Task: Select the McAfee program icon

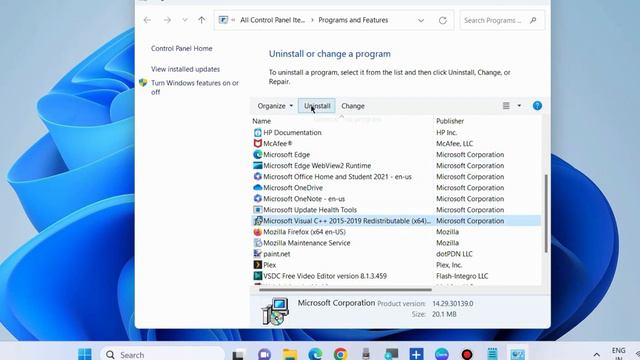Action: (x=258, y=143)
